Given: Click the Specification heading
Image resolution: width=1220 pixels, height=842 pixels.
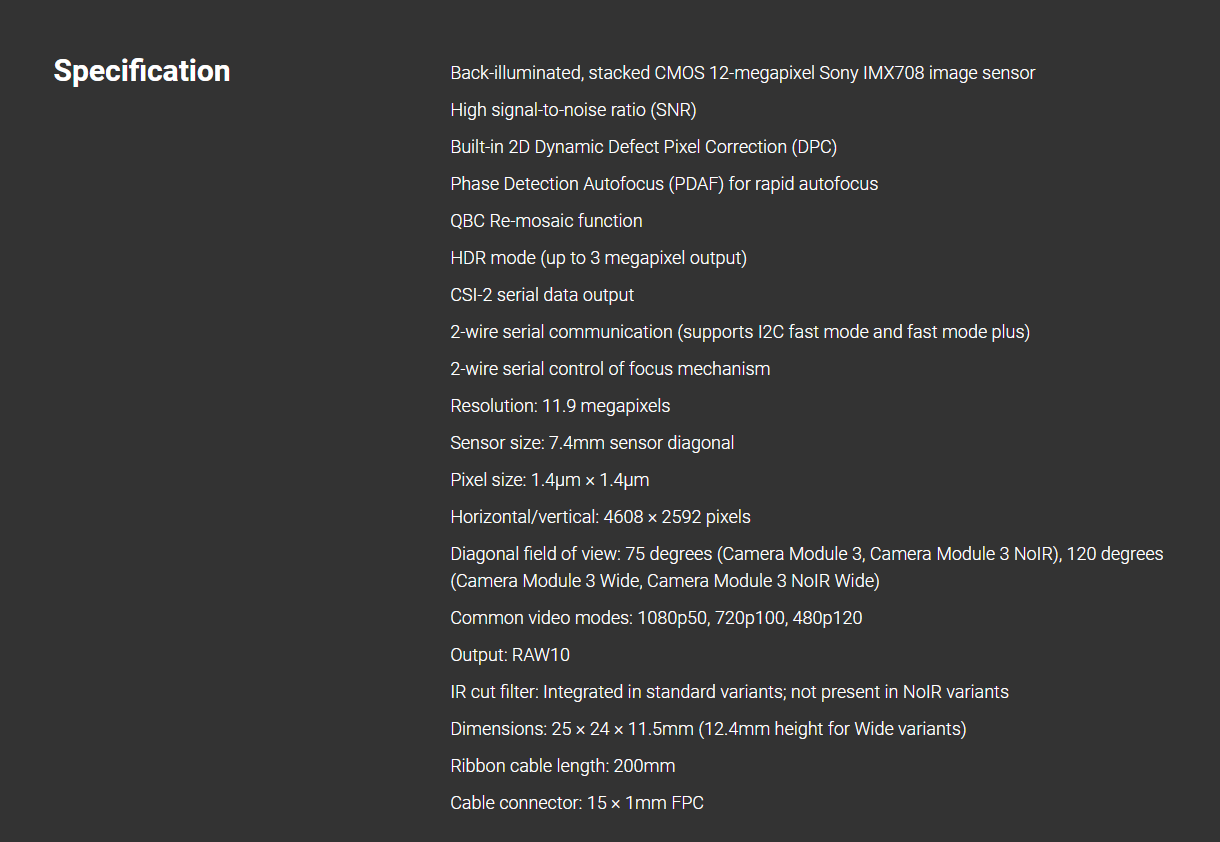Looking at the screenshot, I should tap(141, 71).
